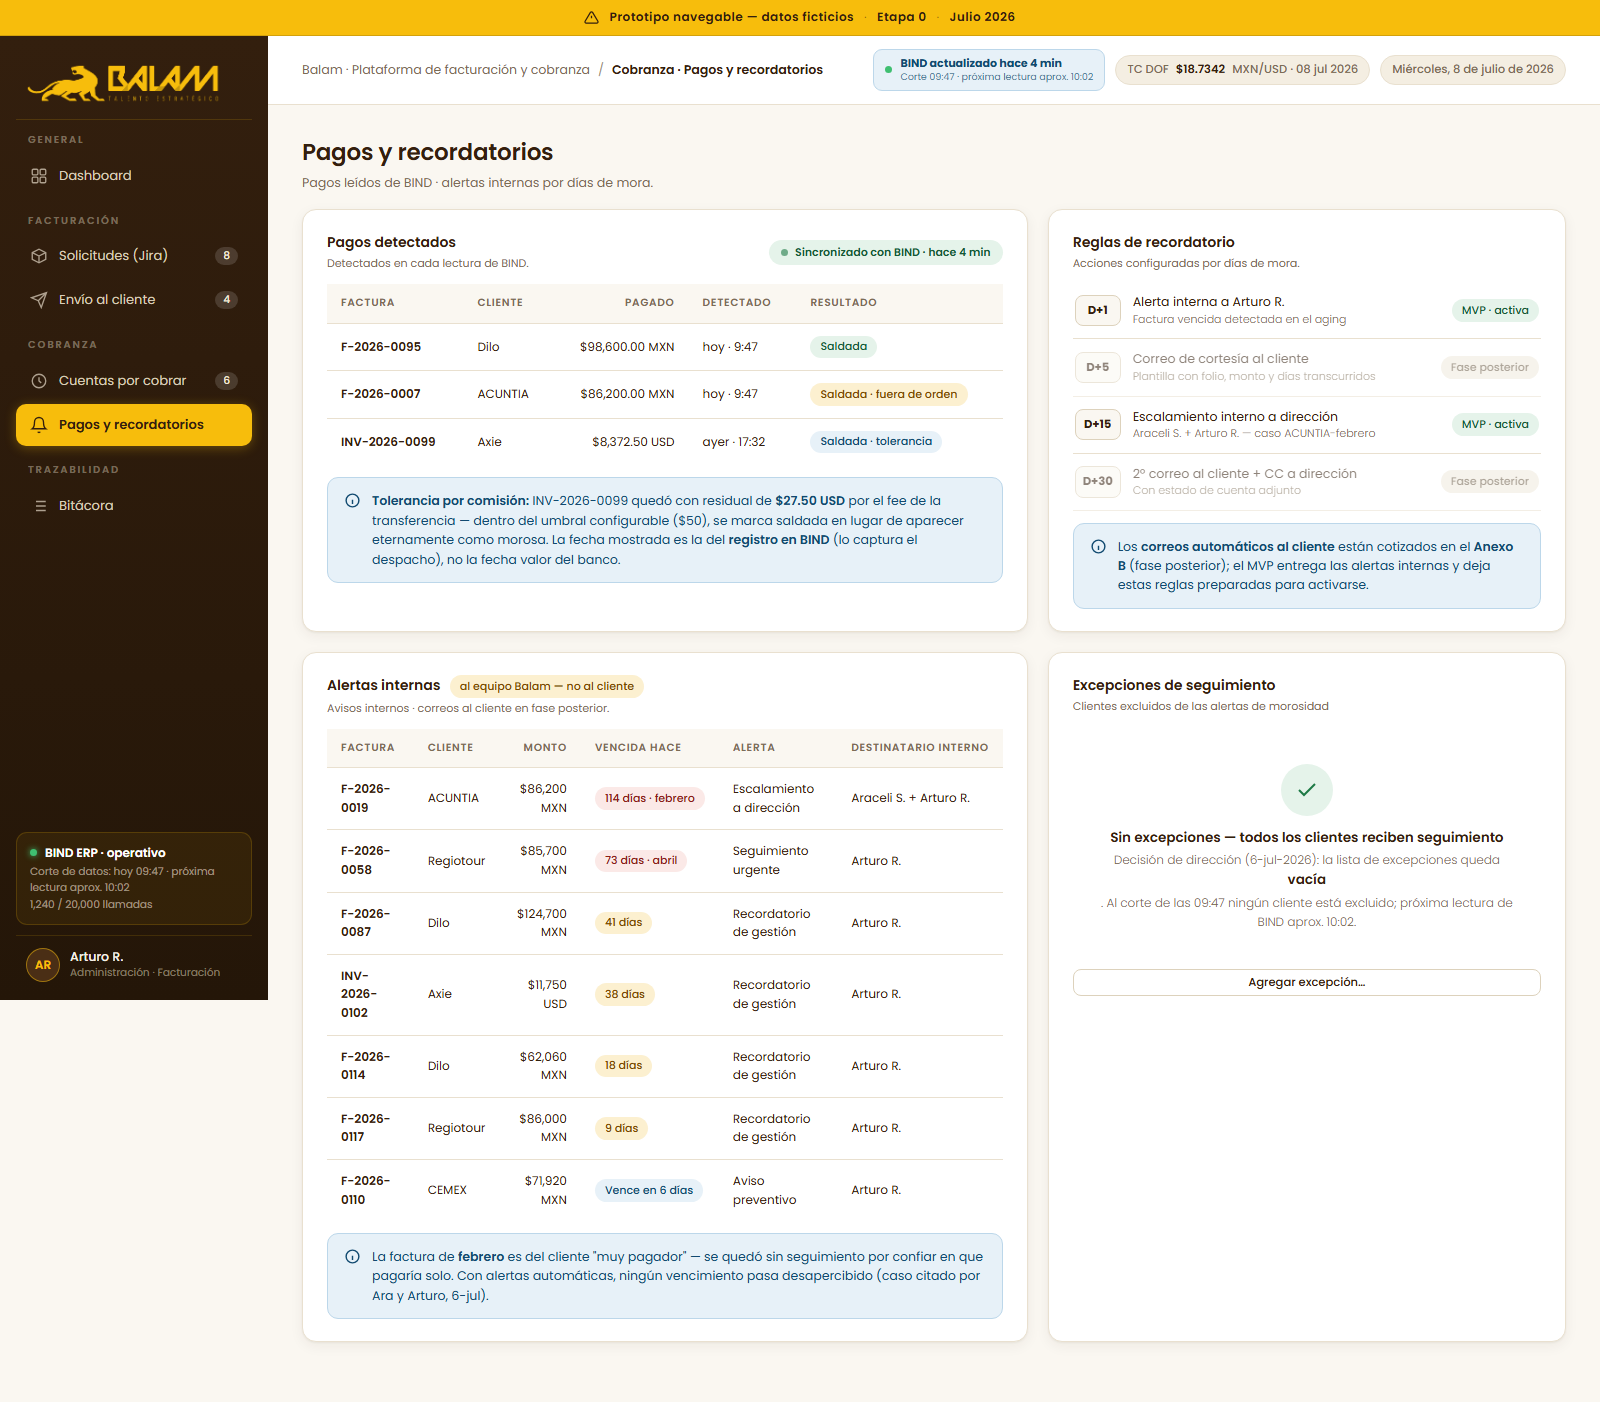The image size is (1600, 1402).
Task: Click Cobranza · Pagos y recordatorios breadcrumb
Action: (717, 70)
